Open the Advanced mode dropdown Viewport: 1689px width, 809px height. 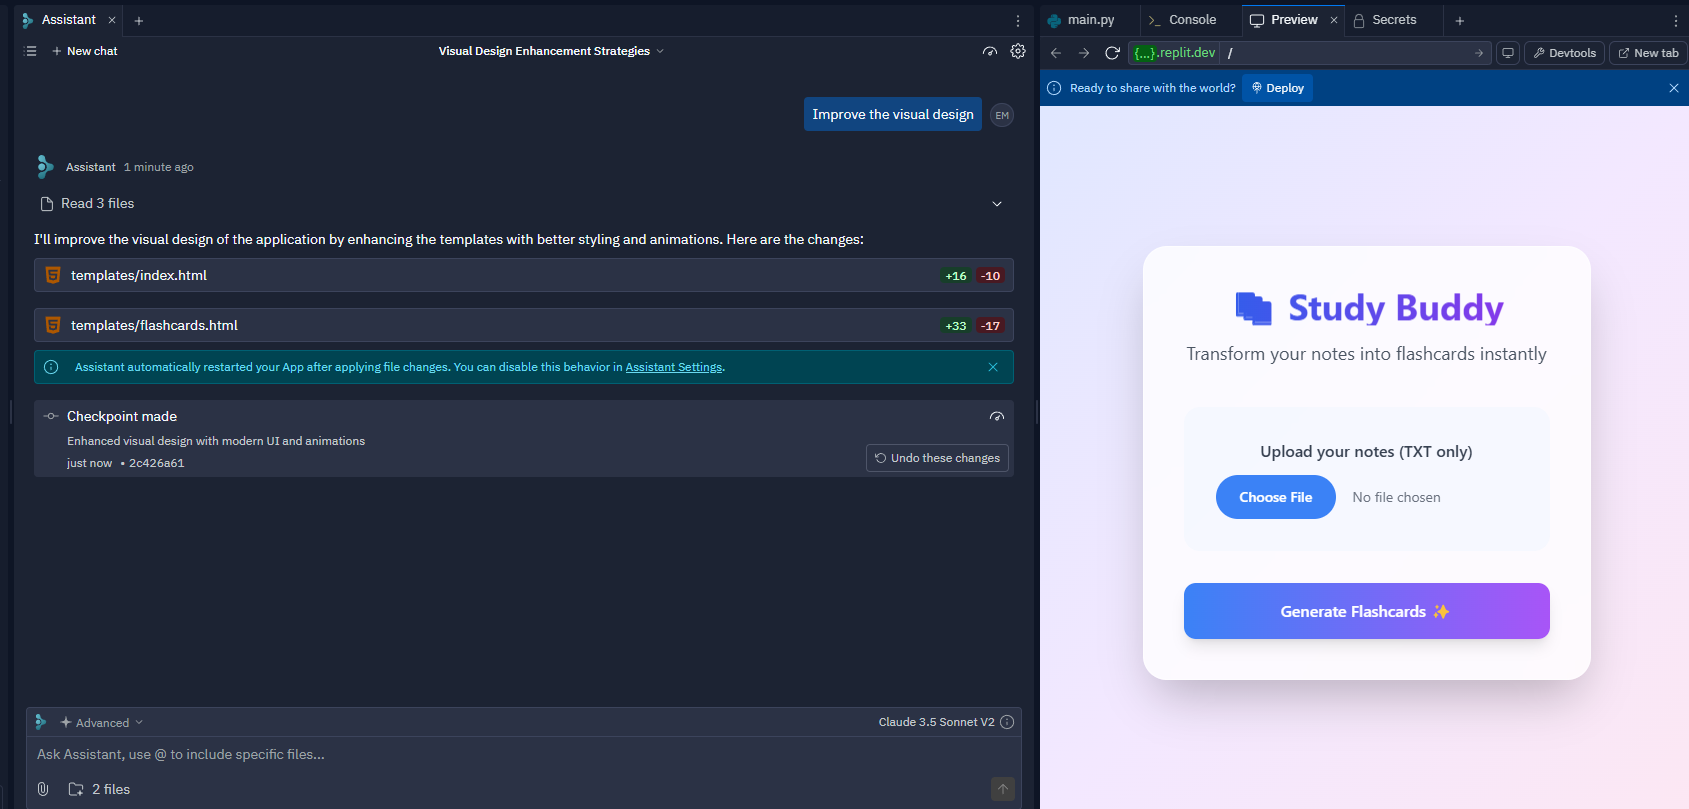[x=102, y=722]
